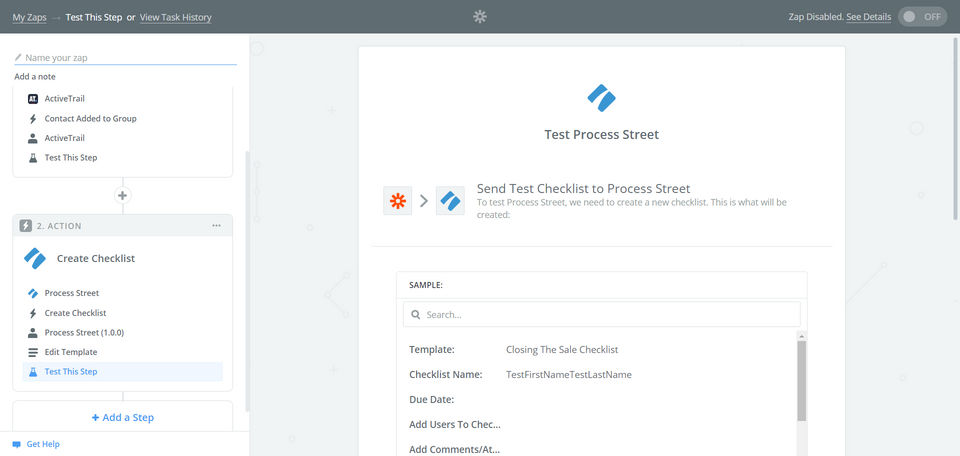Toggle the Zap ON/OFF switch
The image size is (960, 456).
[x=923, y=17]
